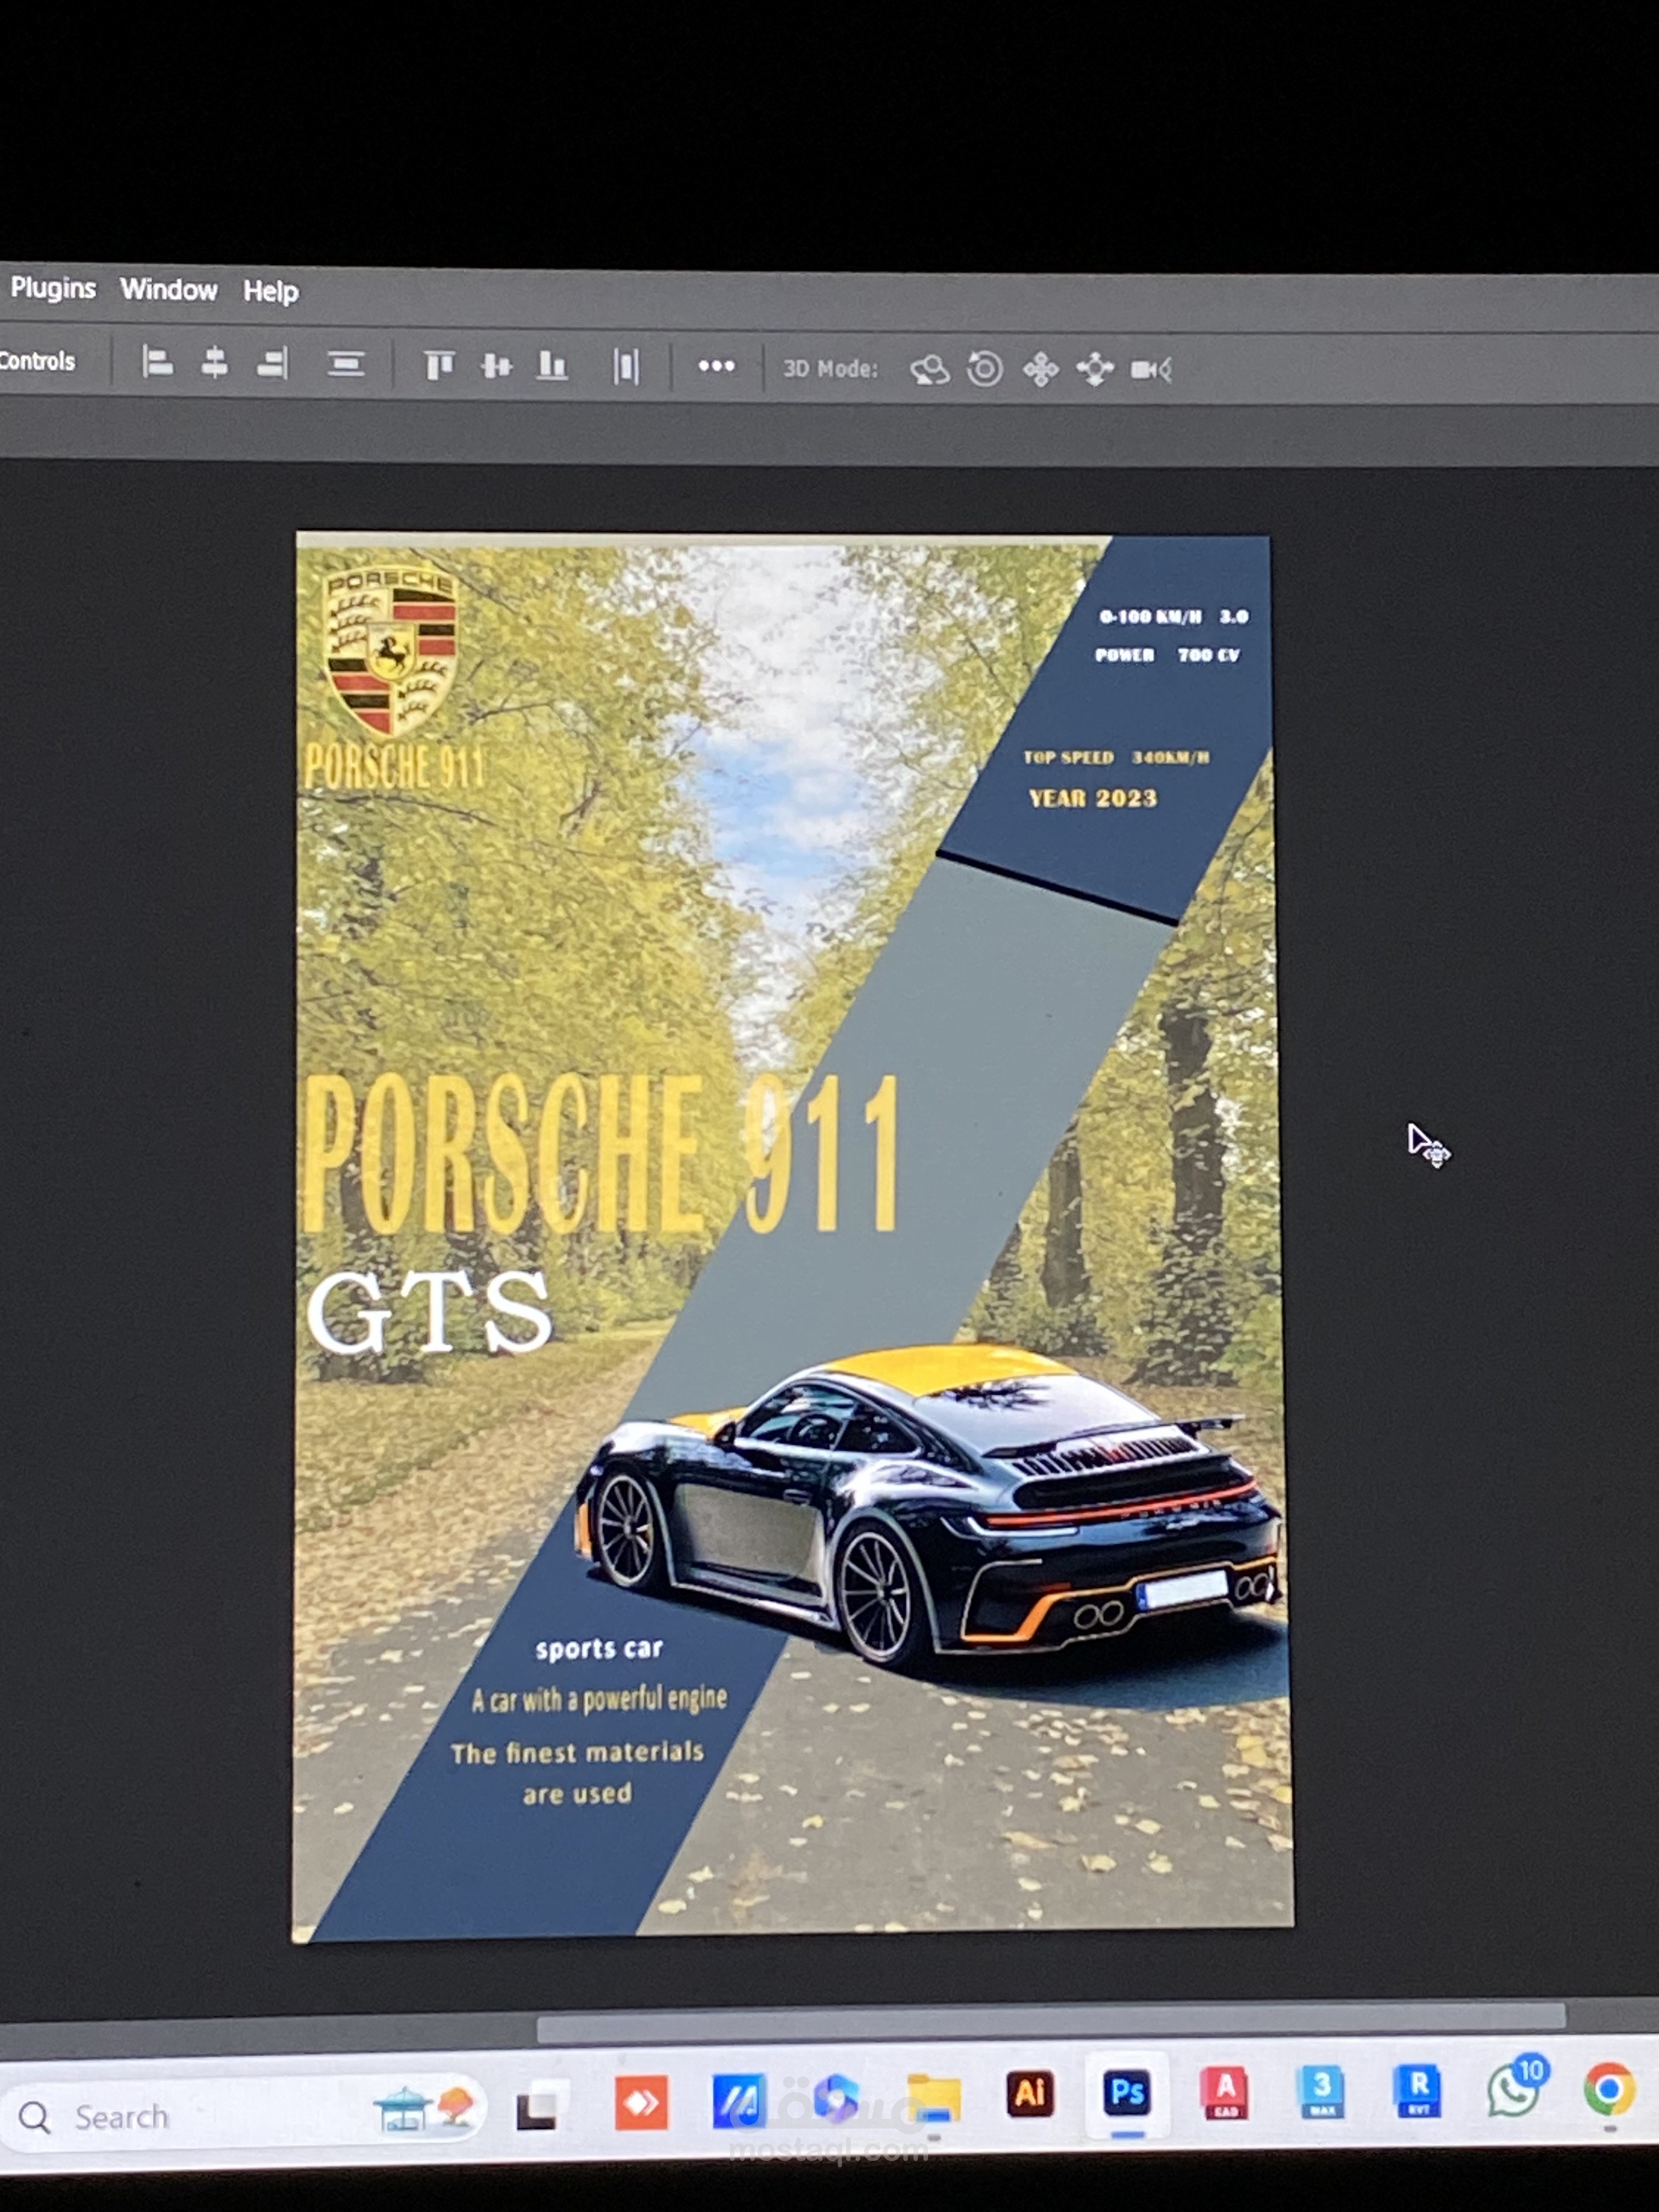Select the 3D slide camera mode
This screenshot has width=1659, height=2212.
tap(1095, 370)
